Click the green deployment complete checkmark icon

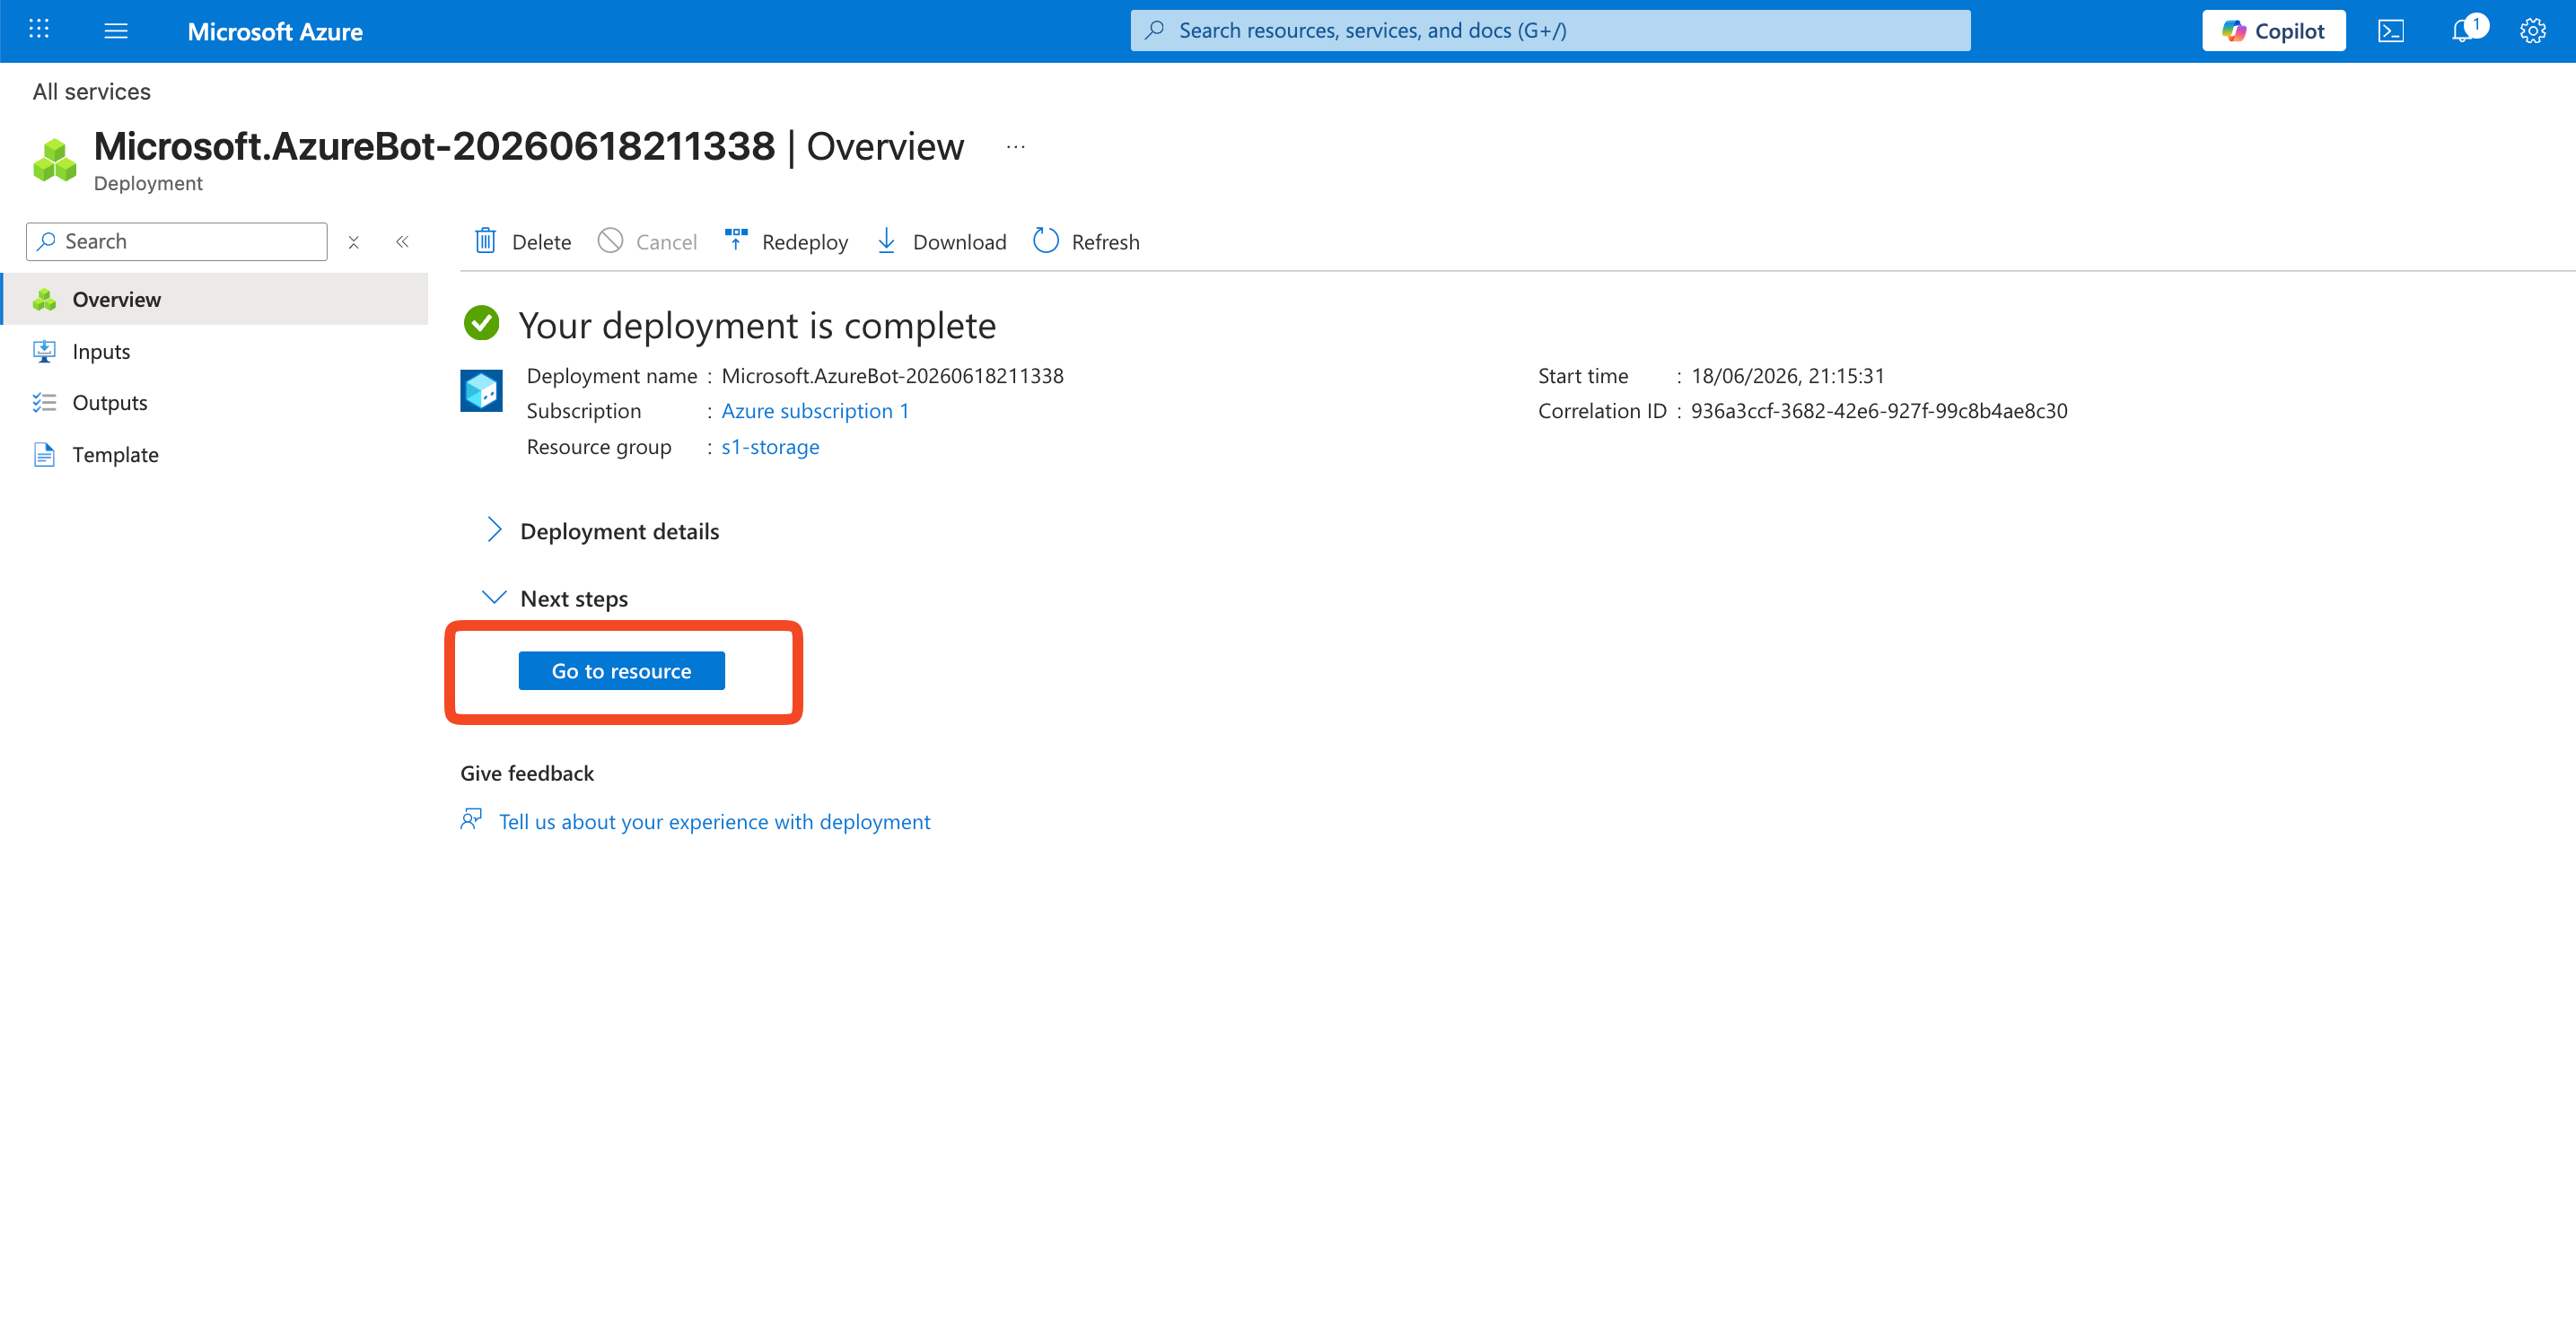coord(481,323)
